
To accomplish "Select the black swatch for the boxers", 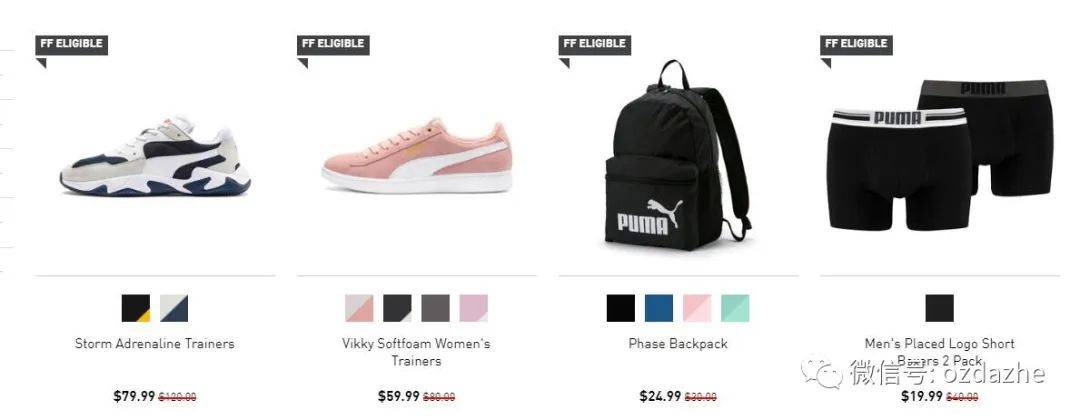I will click(939, 308).
